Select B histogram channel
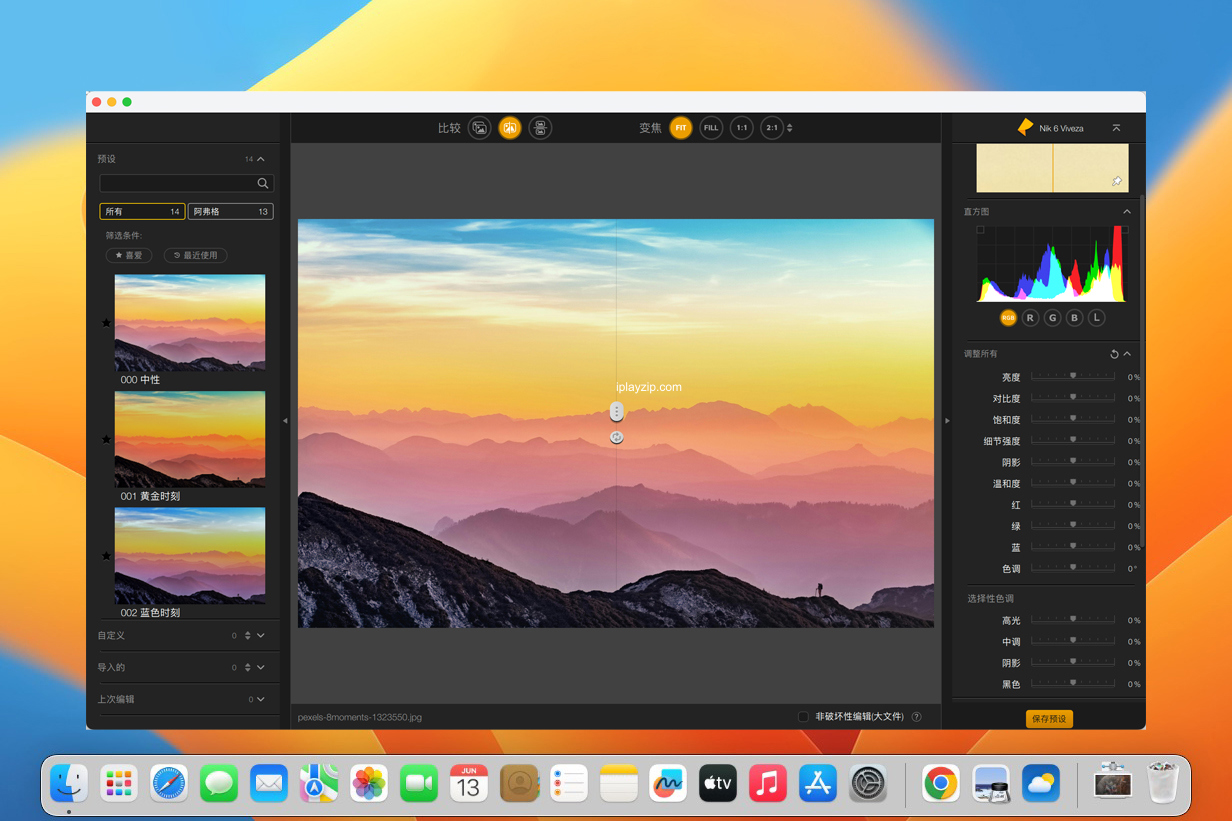Image resolution: width=1232 pixels, height=821 pixels. (x=1074, y=318)
